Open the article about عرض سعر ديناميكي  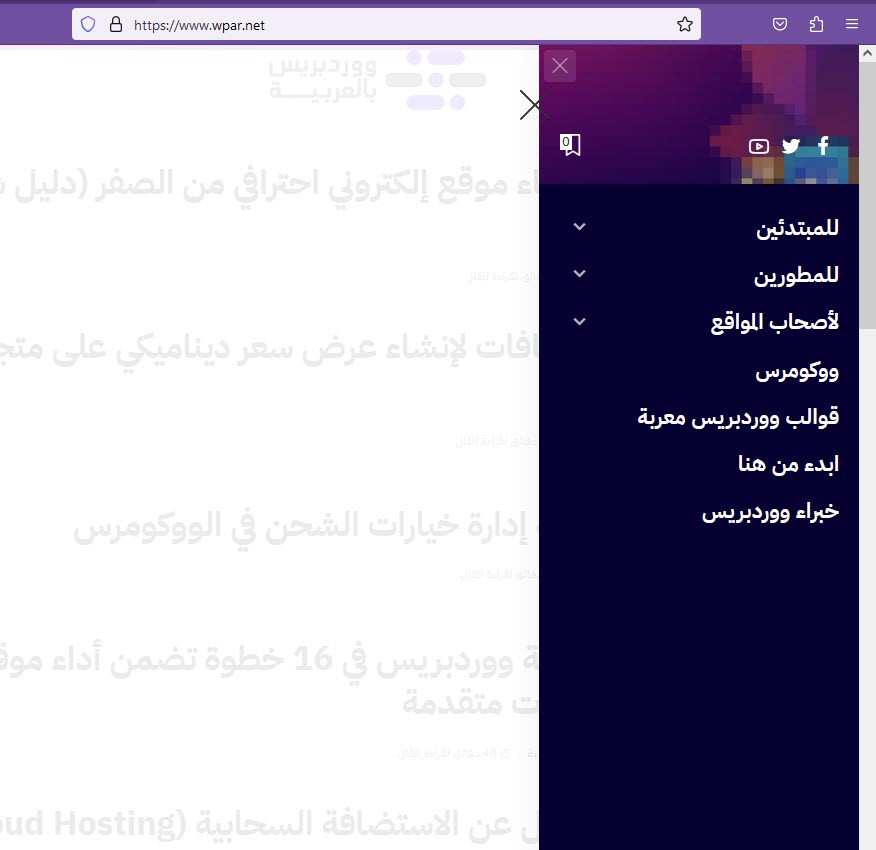[269, 348]
